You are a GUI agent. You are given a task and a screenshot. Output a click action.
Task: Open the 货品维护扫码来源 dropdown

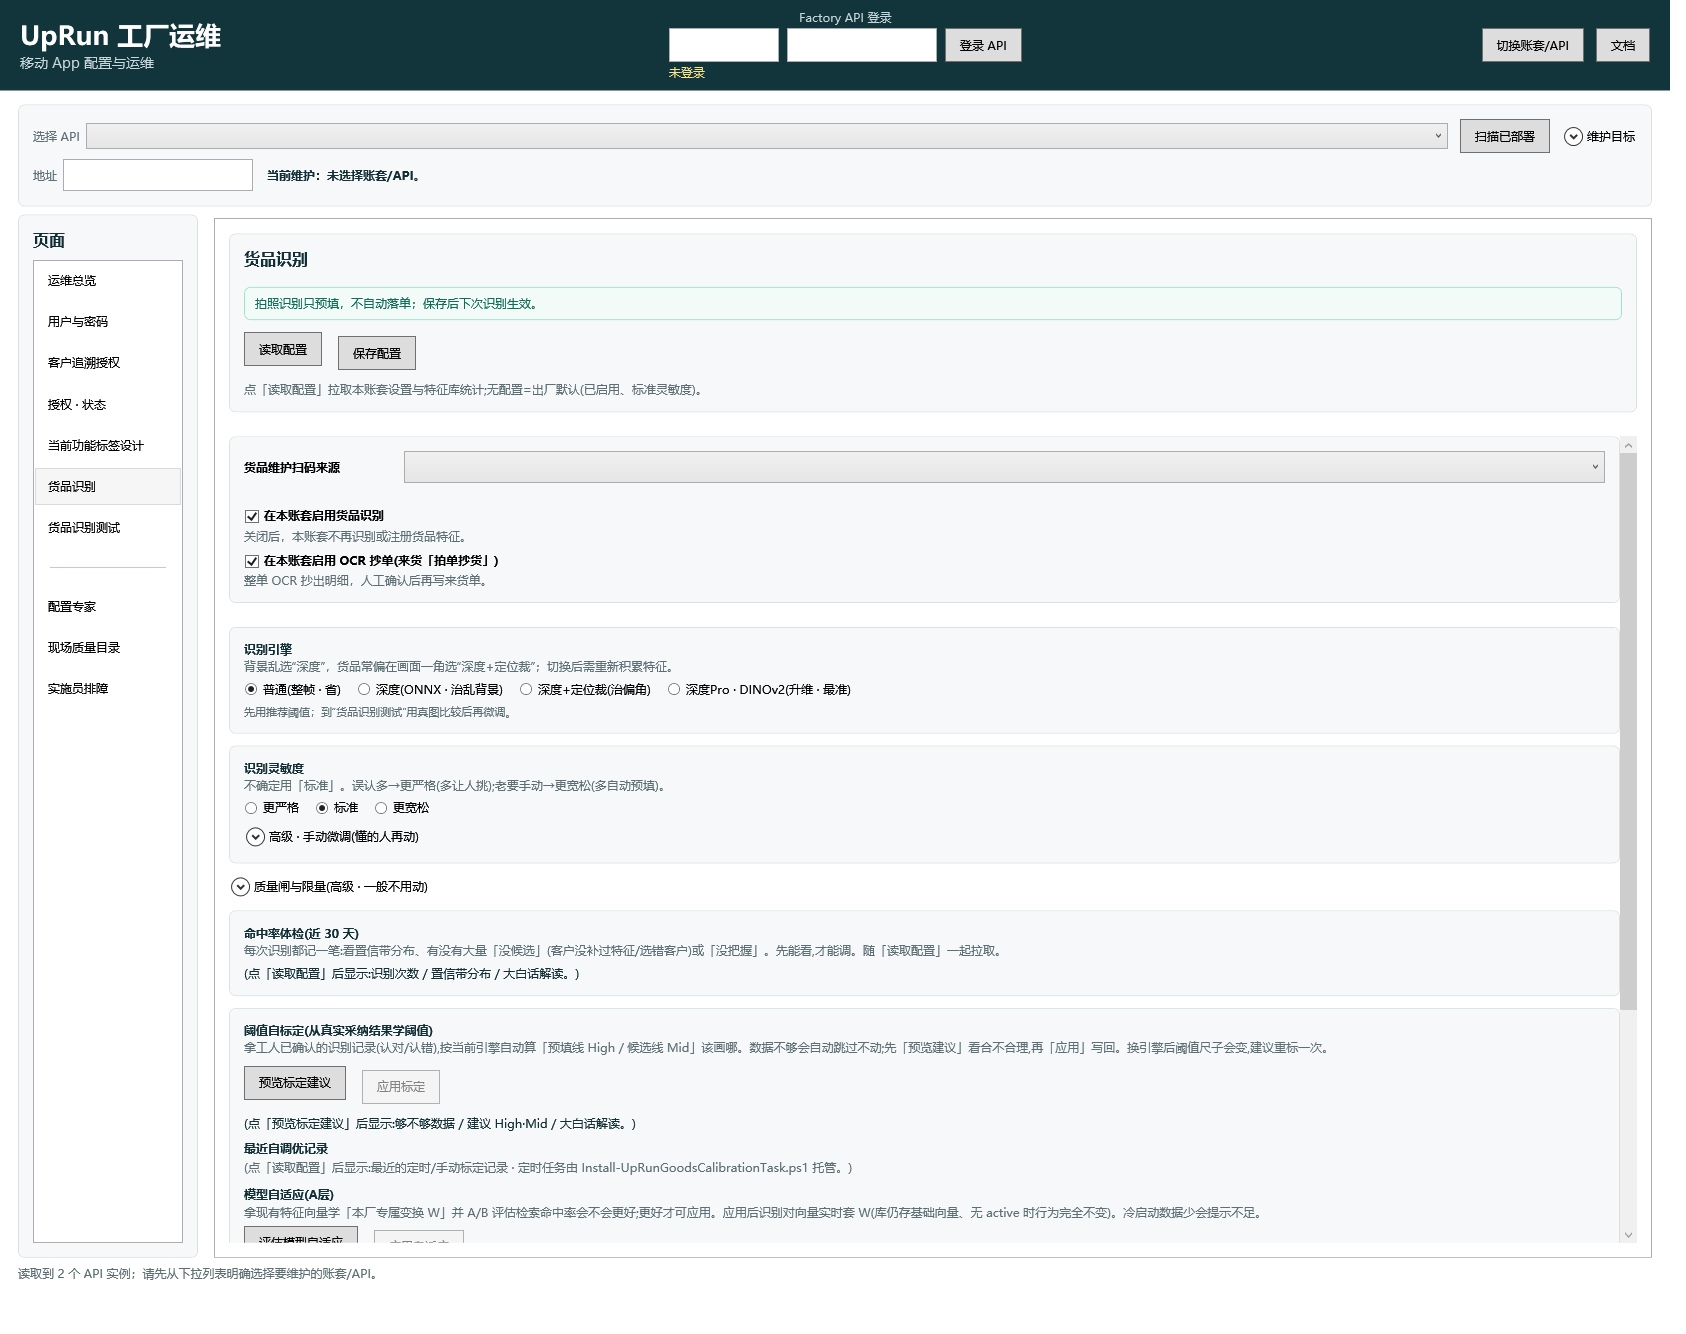[x=1004, y=467]
